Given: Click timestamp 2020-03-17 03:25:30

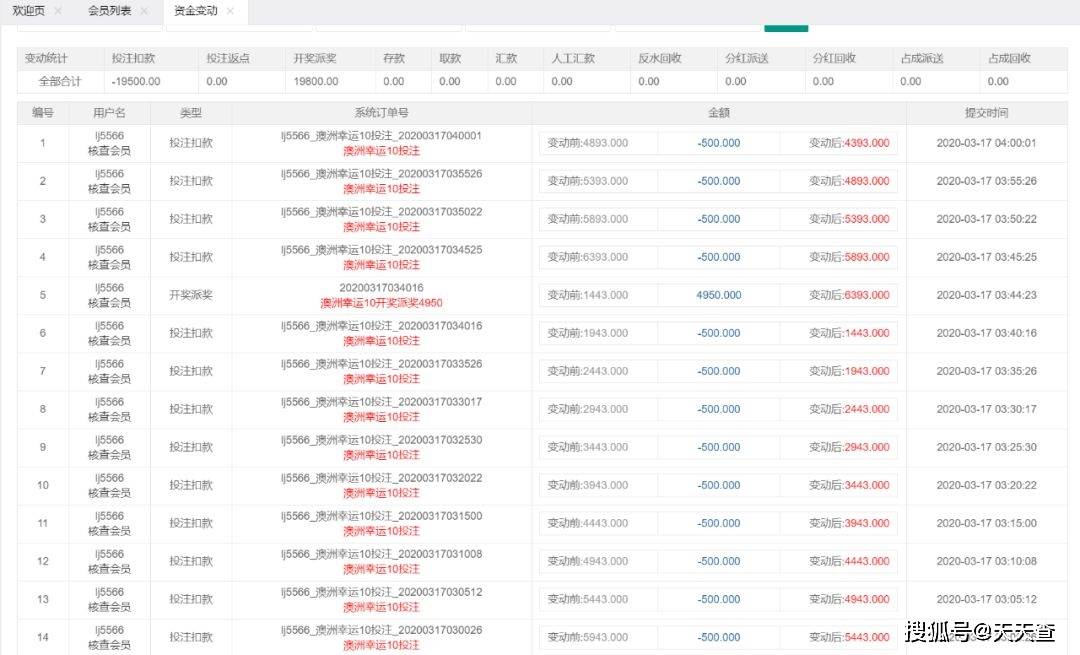Looking at the screenshot, I should coord(986,447).
